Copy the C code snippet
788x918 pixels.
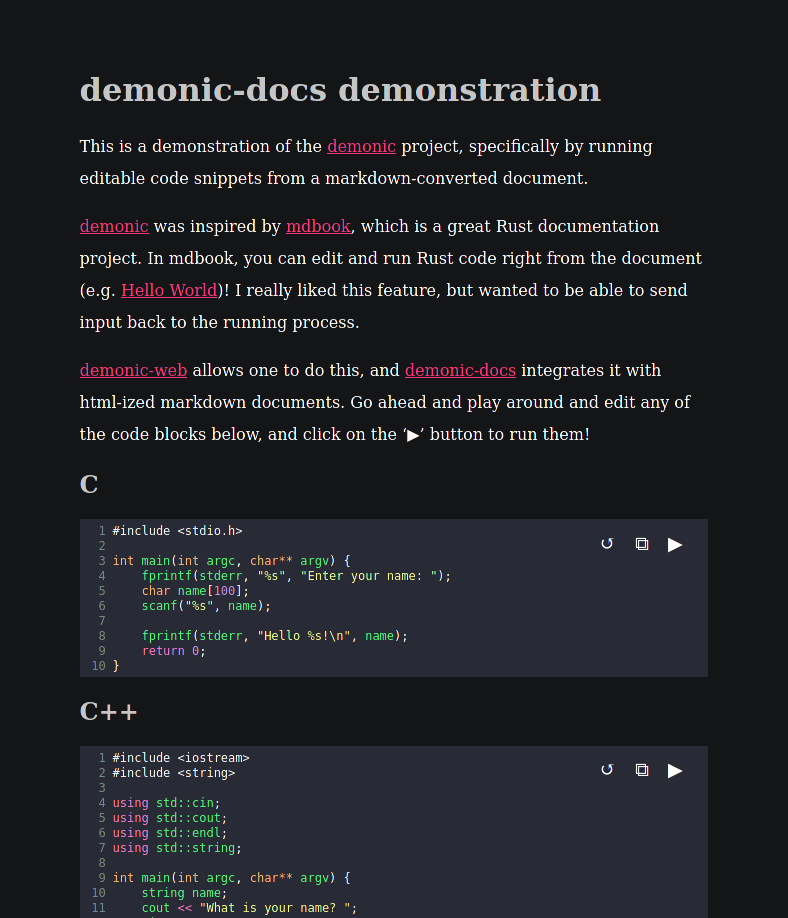642,544
